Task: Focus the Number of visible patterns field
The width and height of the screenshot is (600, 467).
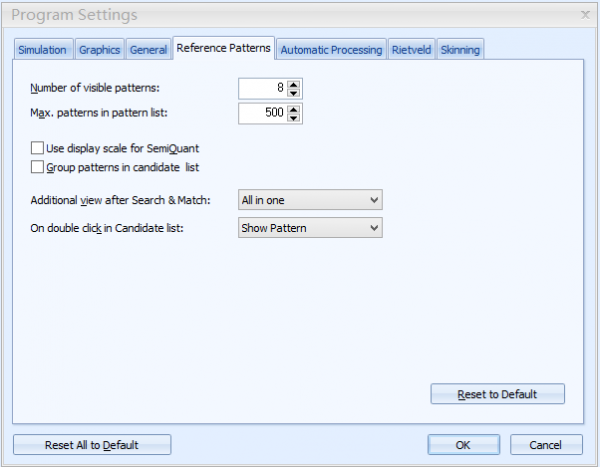Action: 262,88
